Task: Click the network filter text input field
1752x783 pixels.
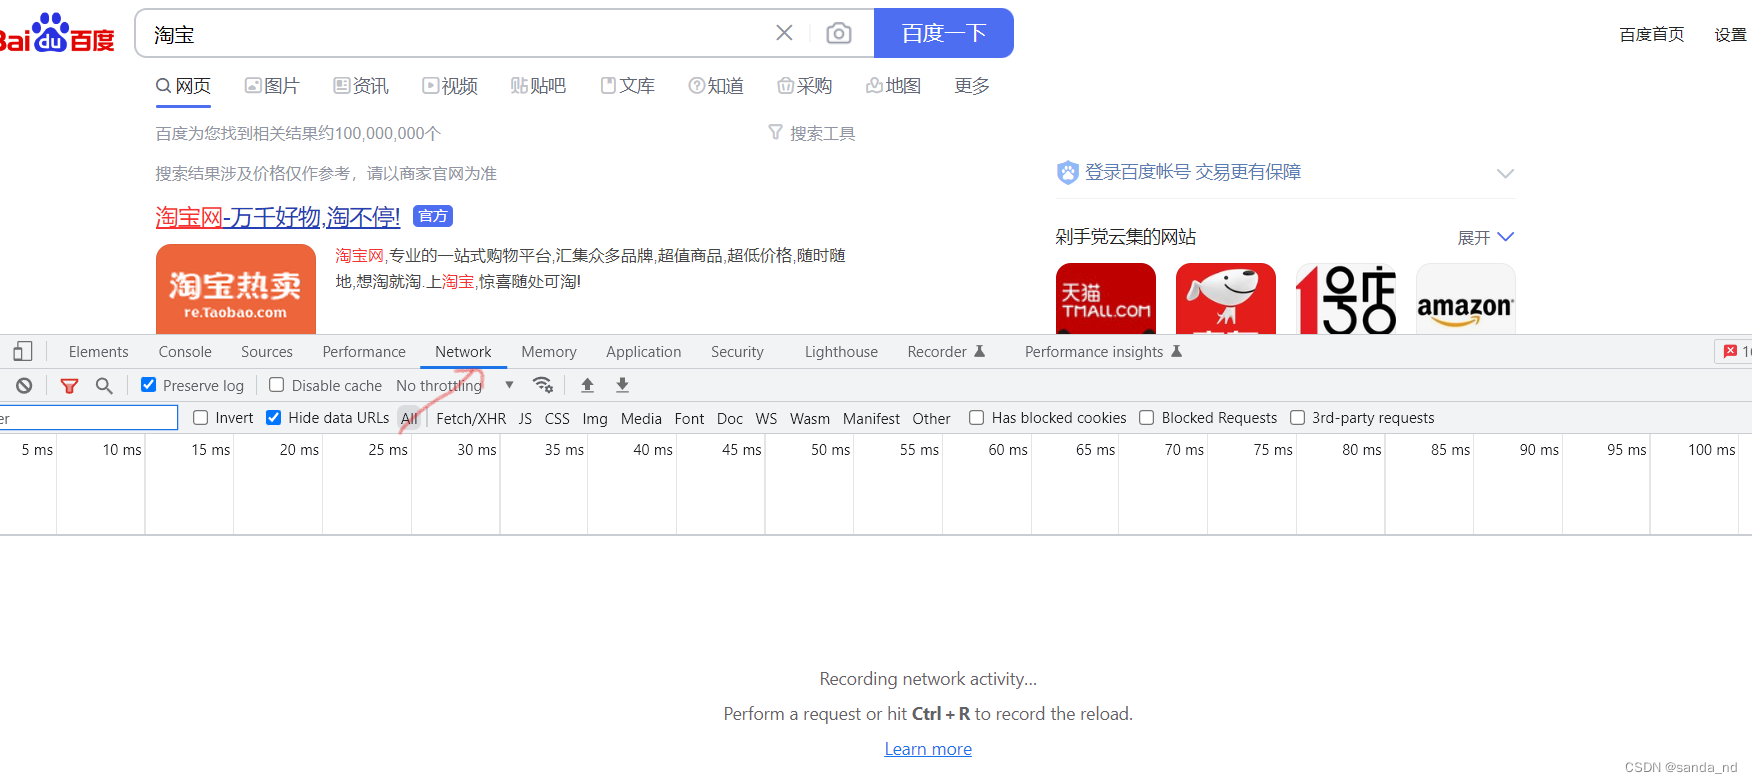Action: tap(88, 417)
